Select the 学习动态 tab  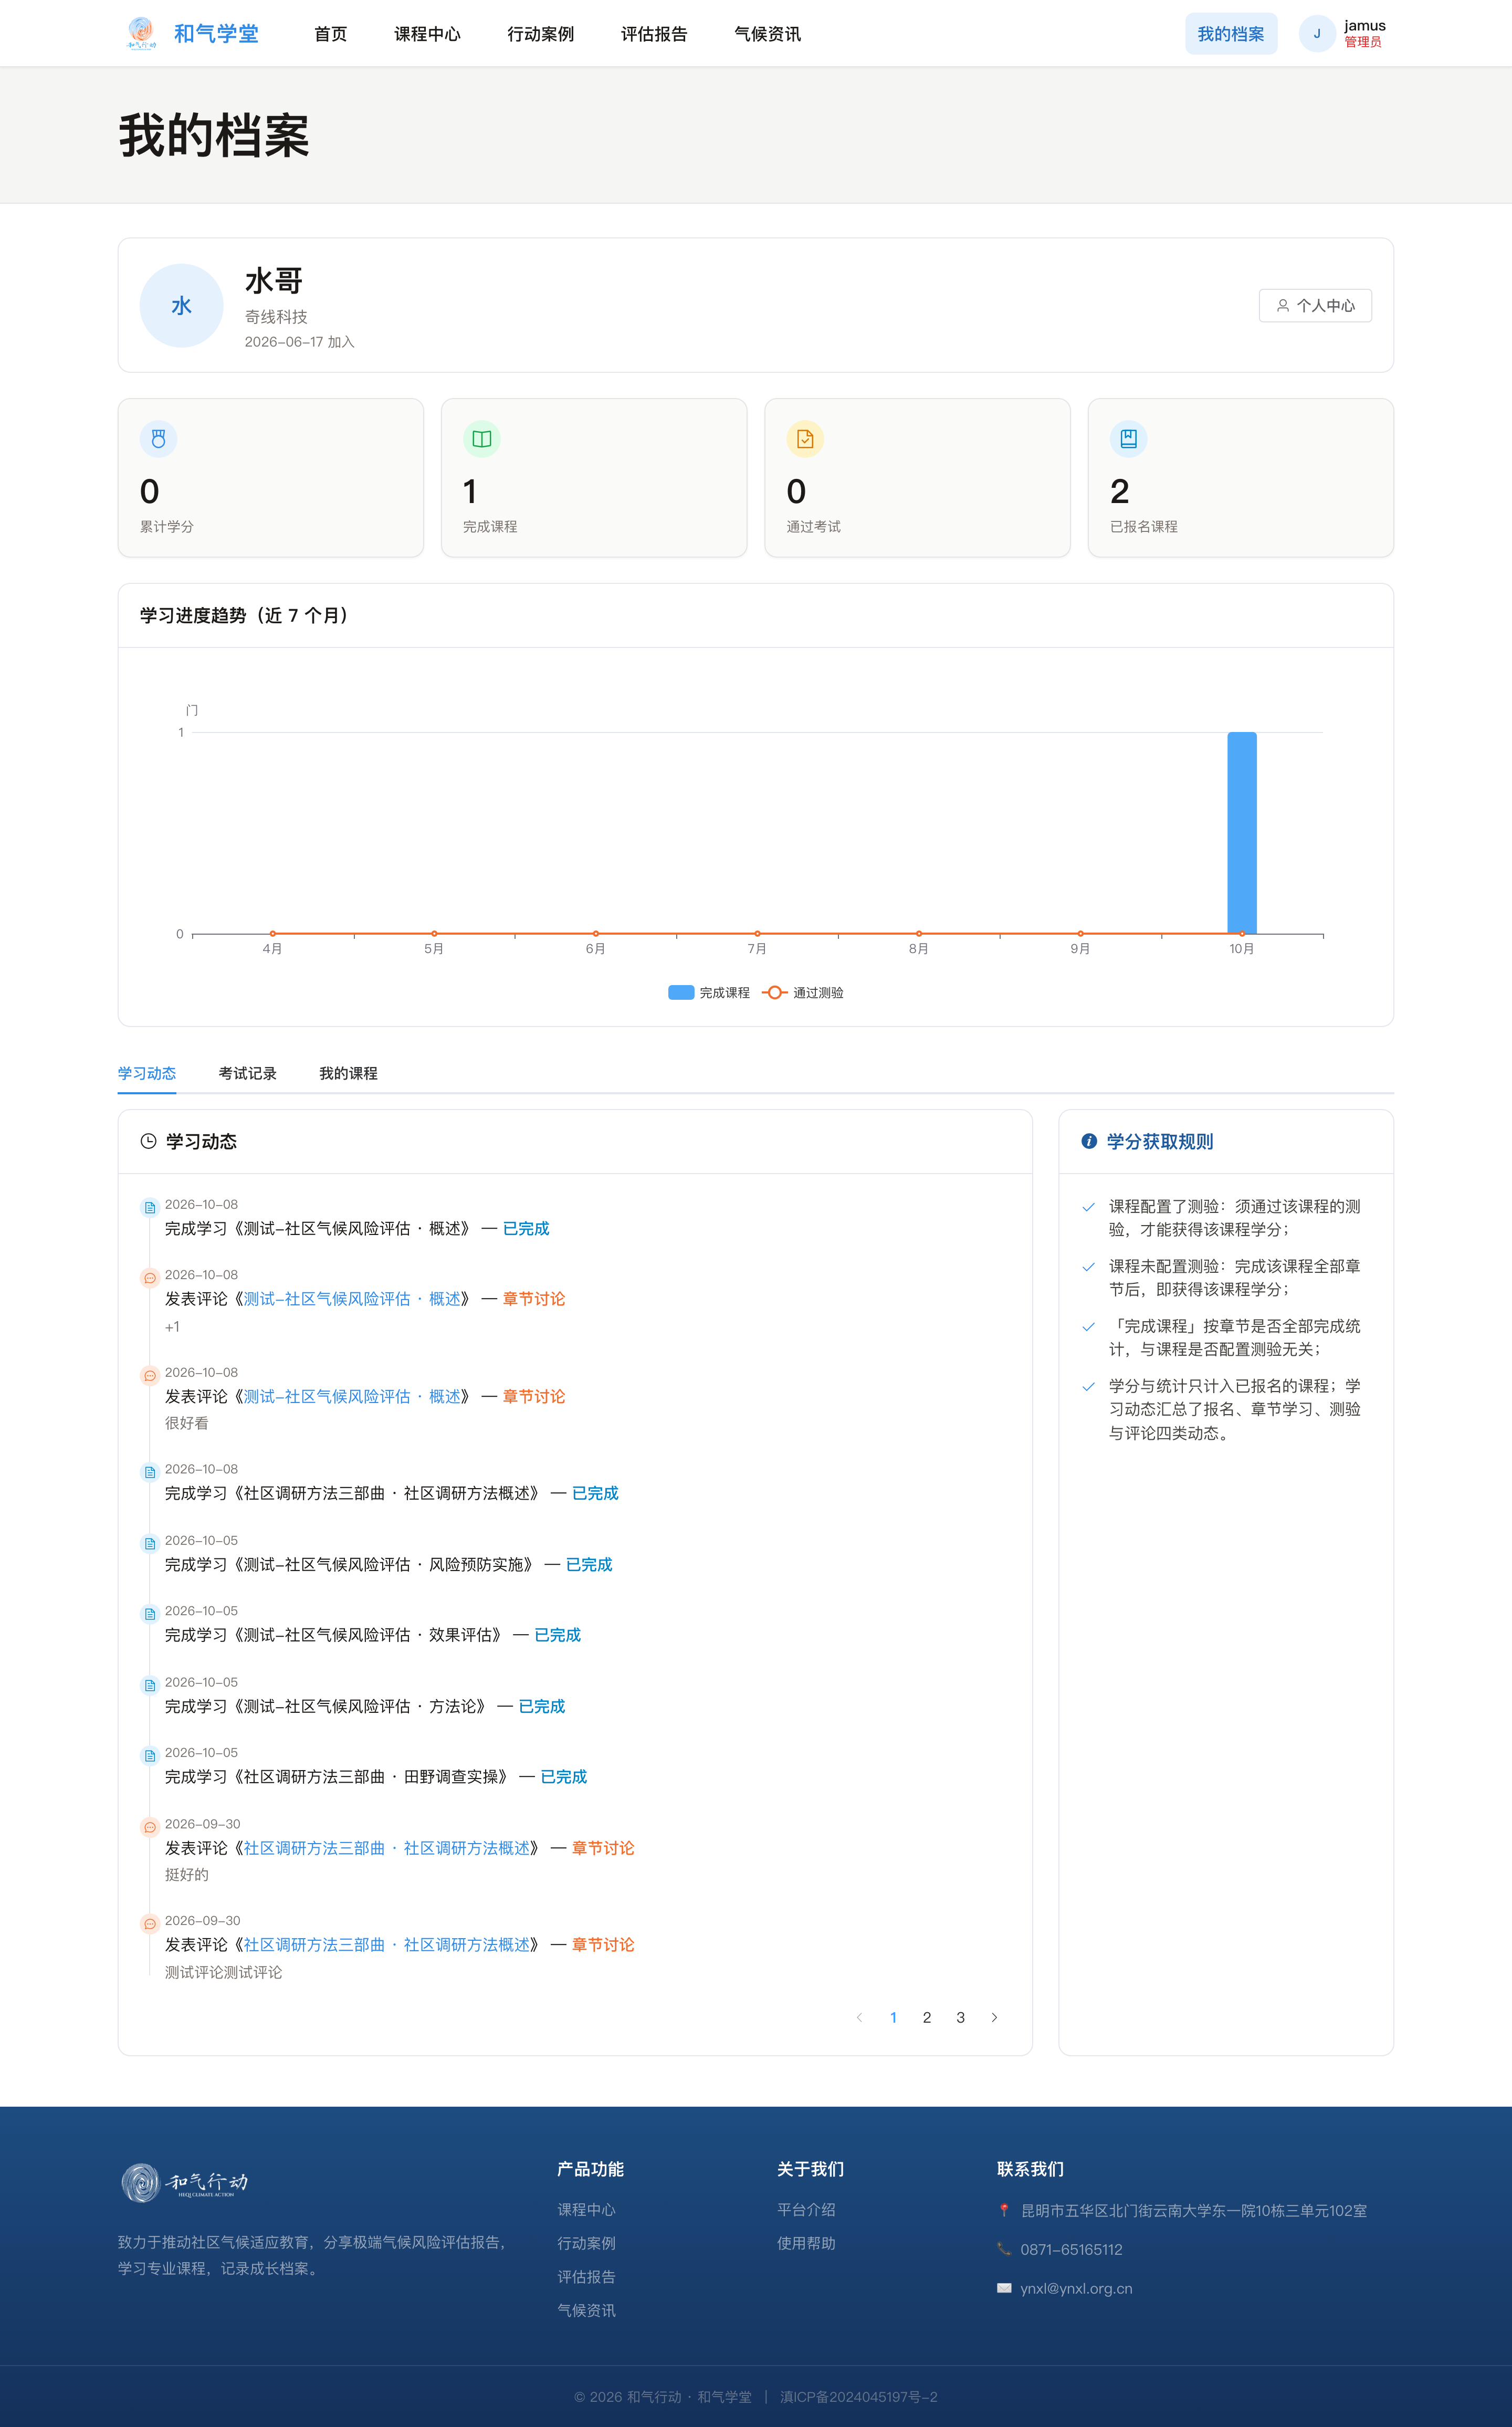(x=147, y=1073)
